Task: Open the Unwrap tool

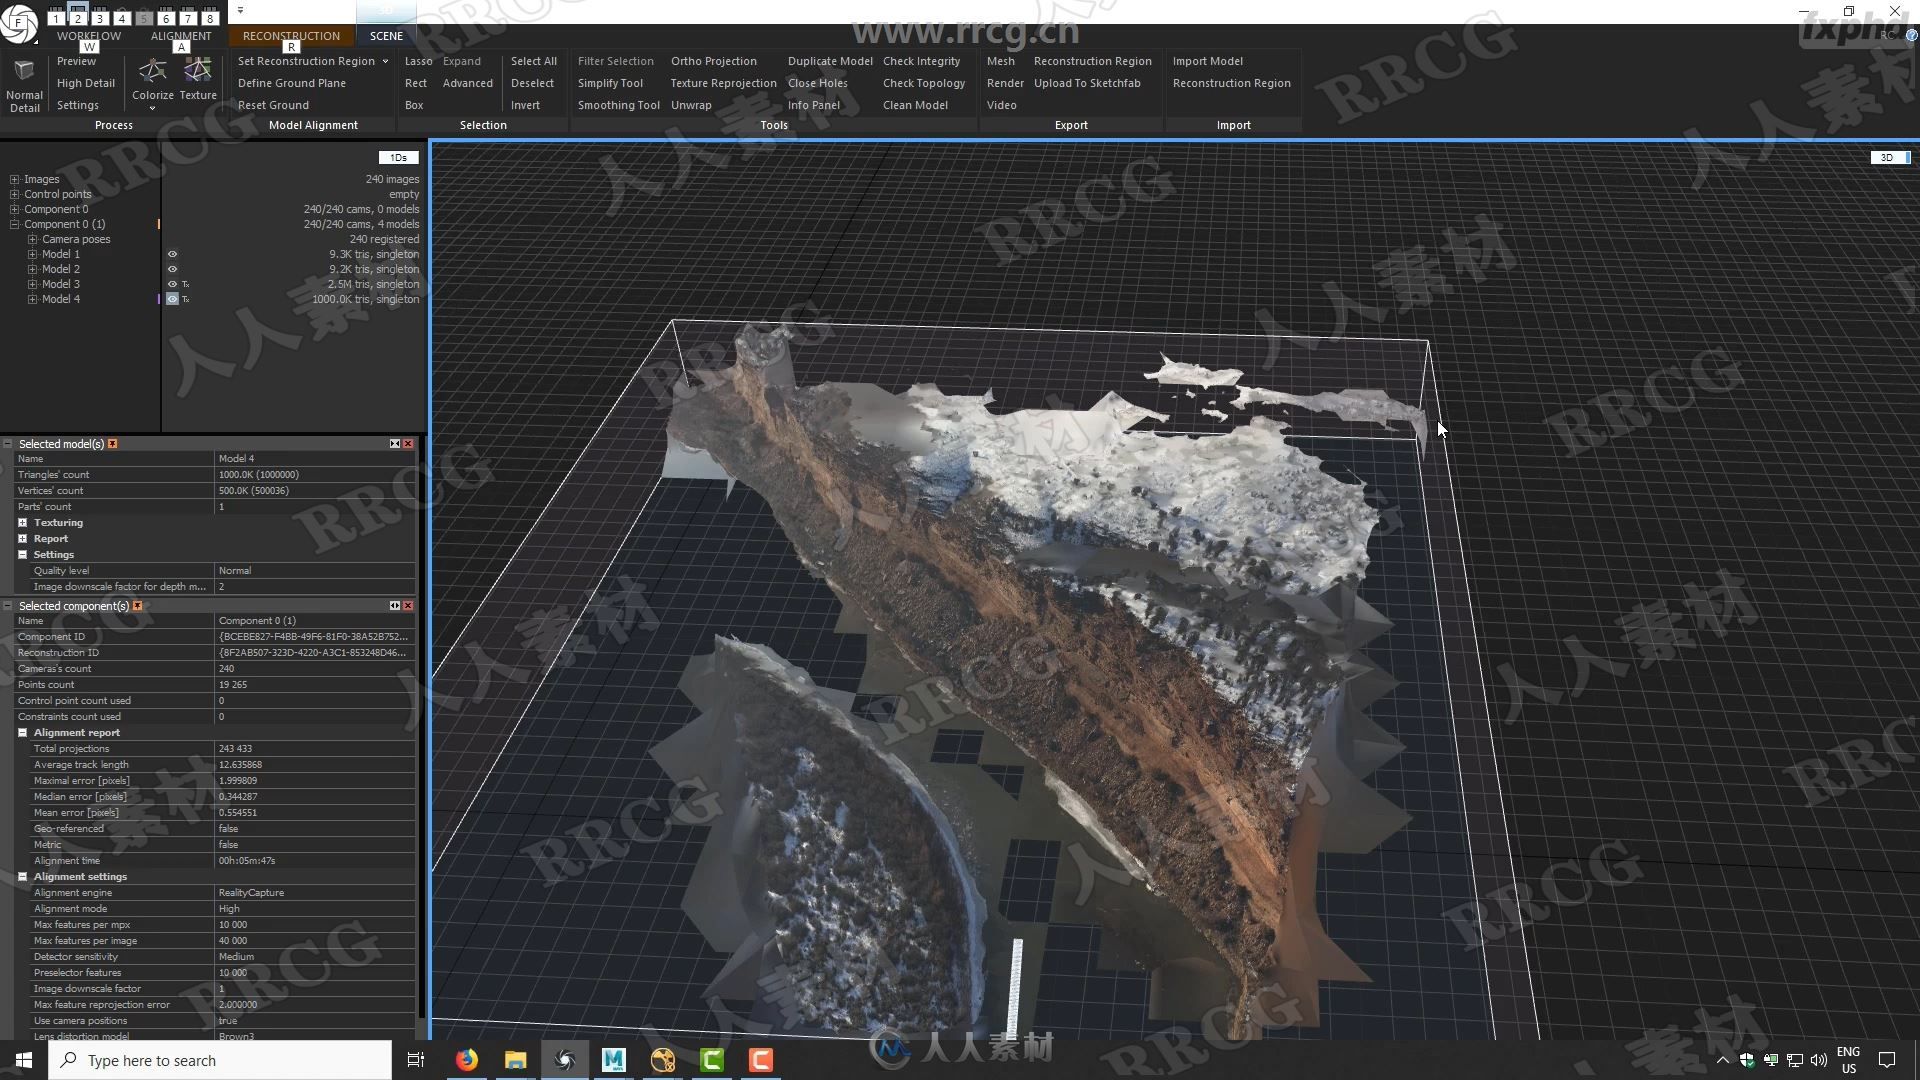Action: (x=691, y=106)
